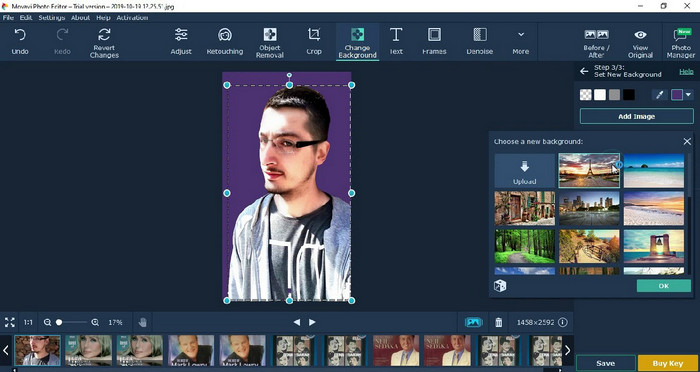Select the Crop tool
Viewport: 700px width, 372px height.
314,42
